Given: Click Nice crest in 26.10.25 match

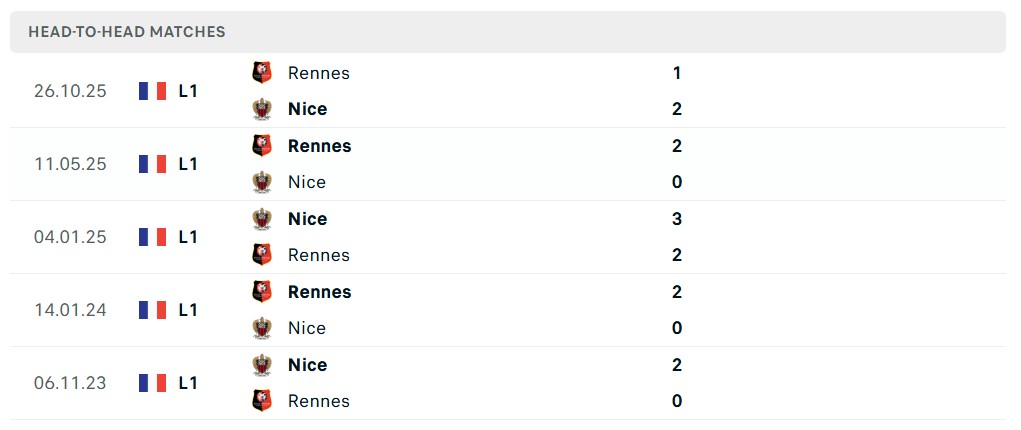Looking at the screenshot, I should click(262, 109).
